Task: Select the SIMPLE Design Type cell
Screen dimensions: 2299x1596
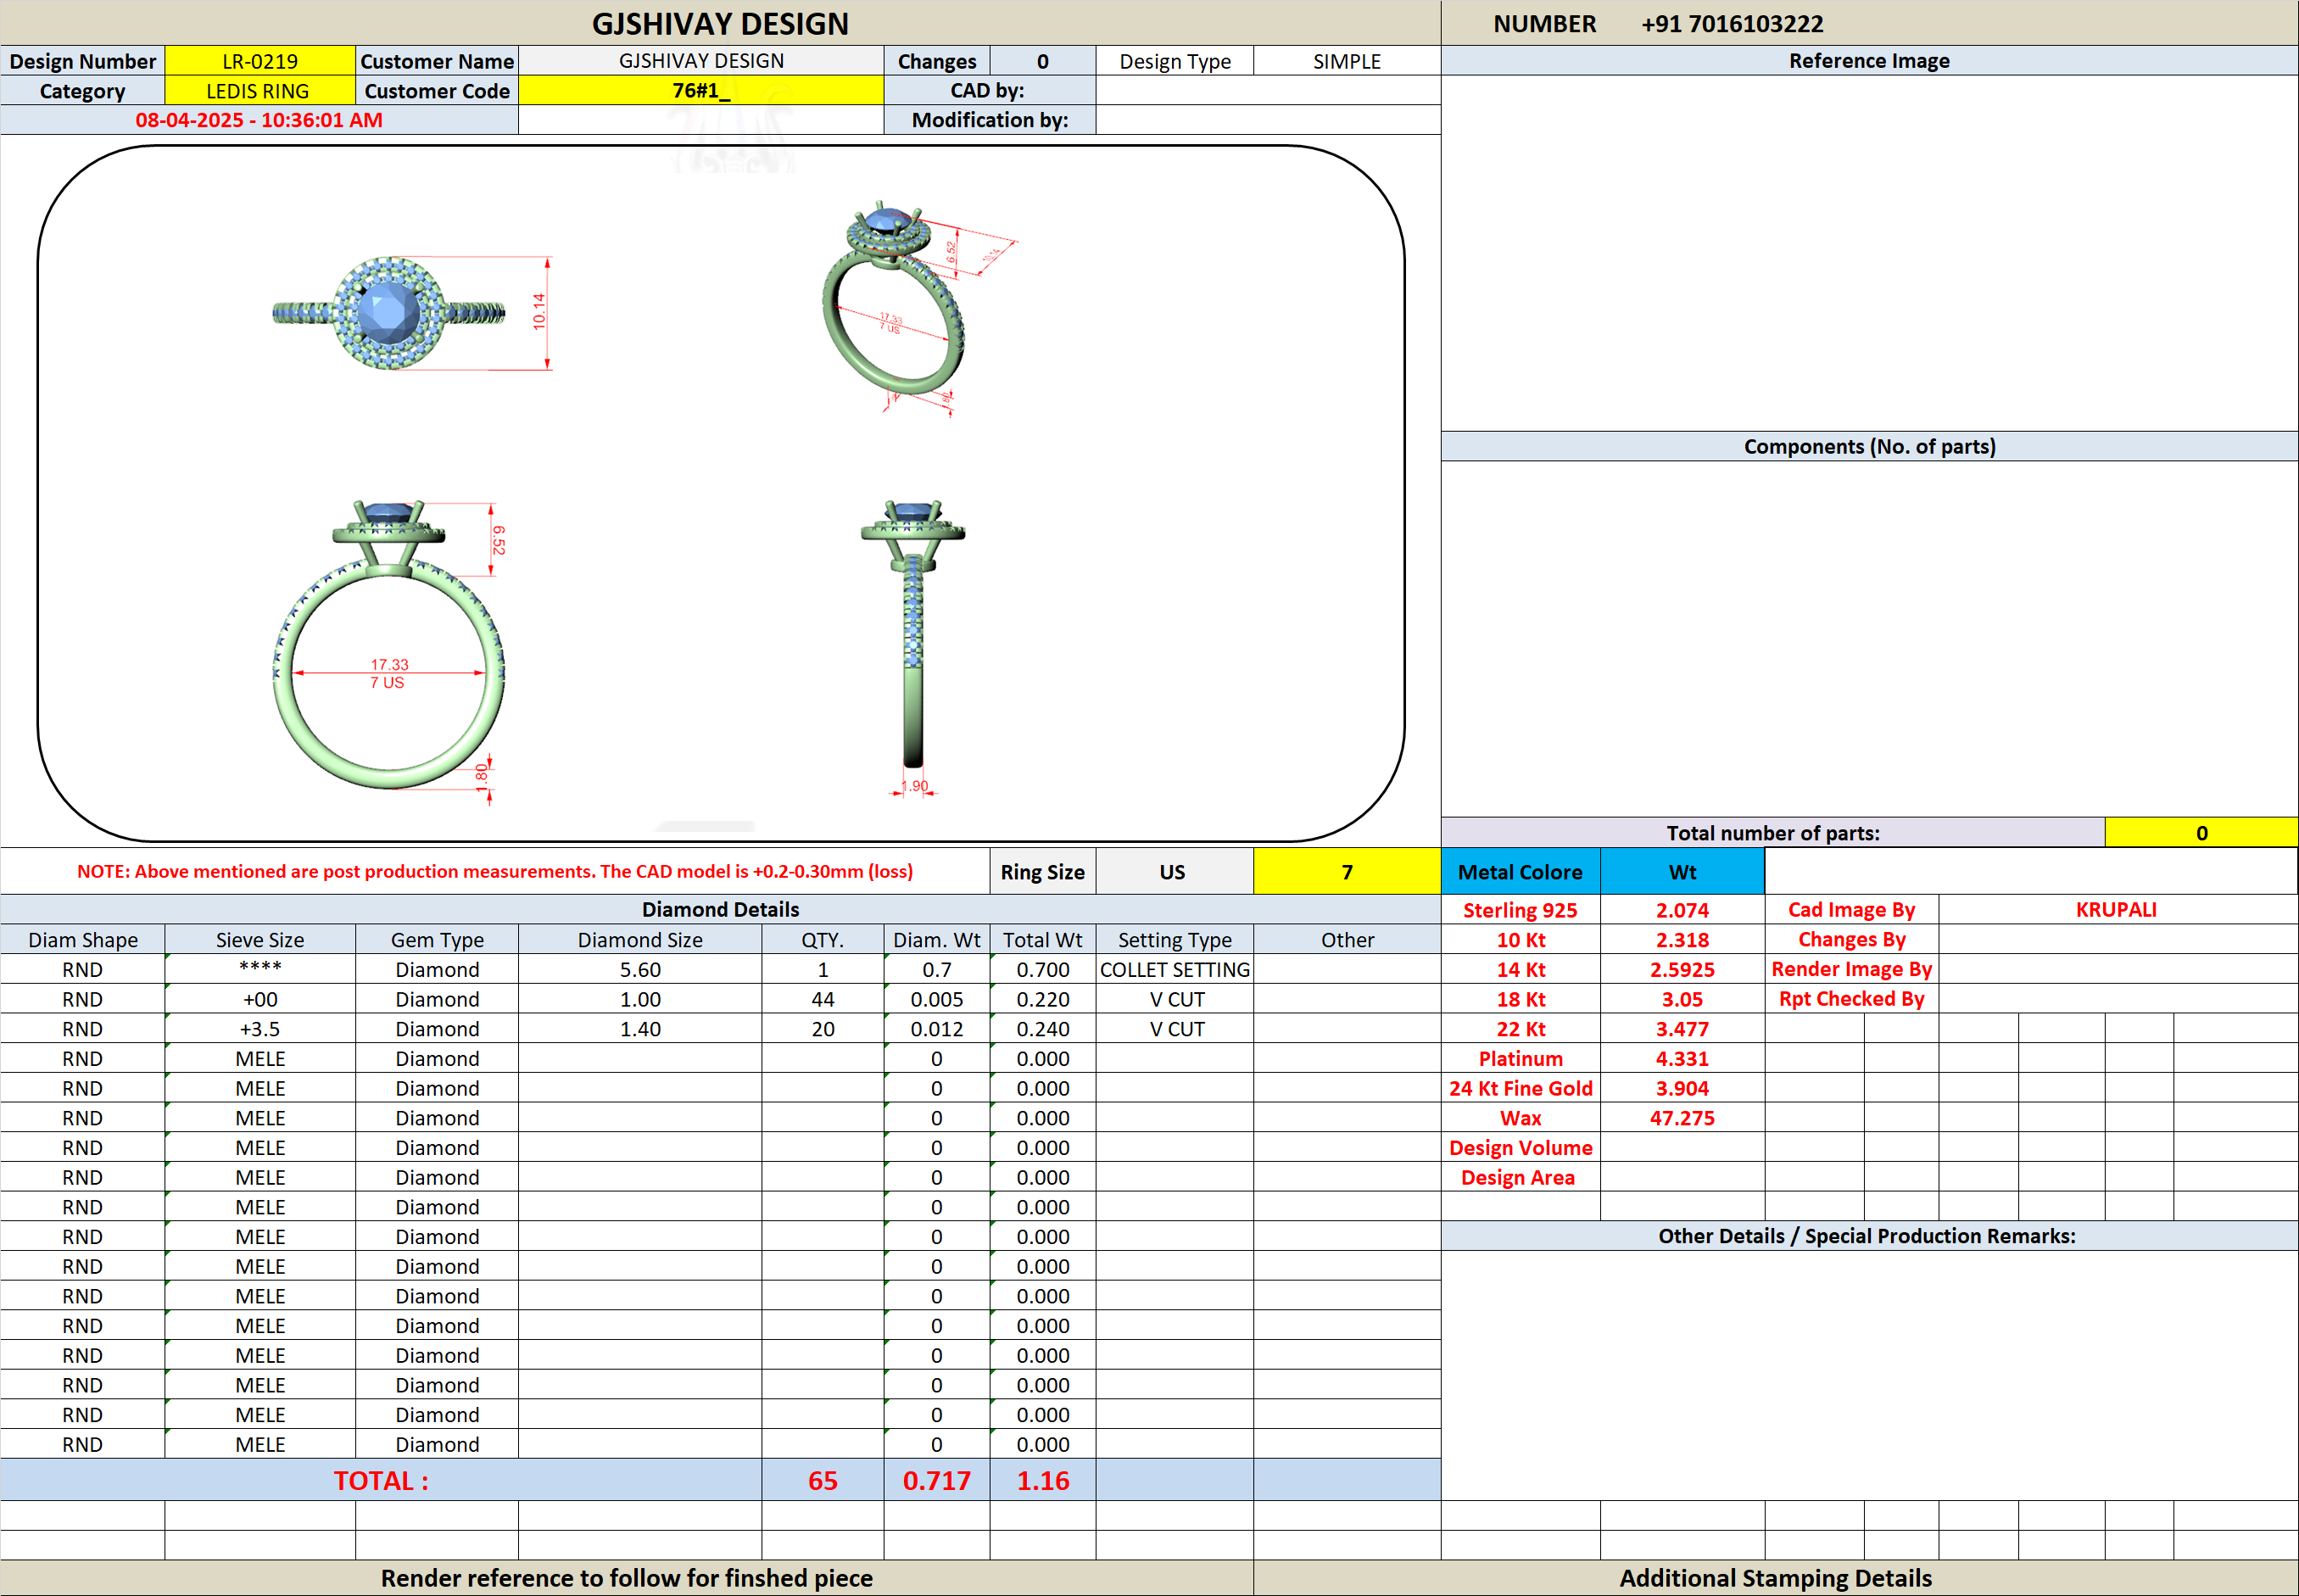Action: click(1347, 61)
